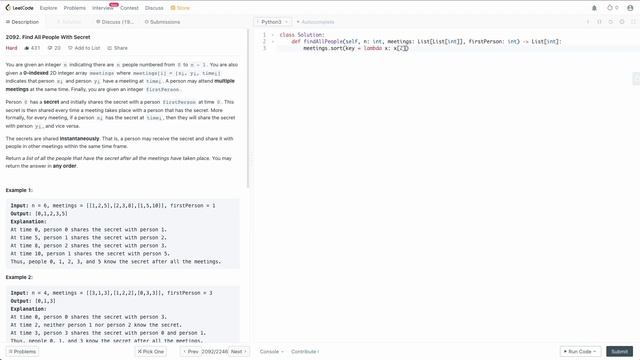
Task: Open Contest in the navbar
Action: 129,8
